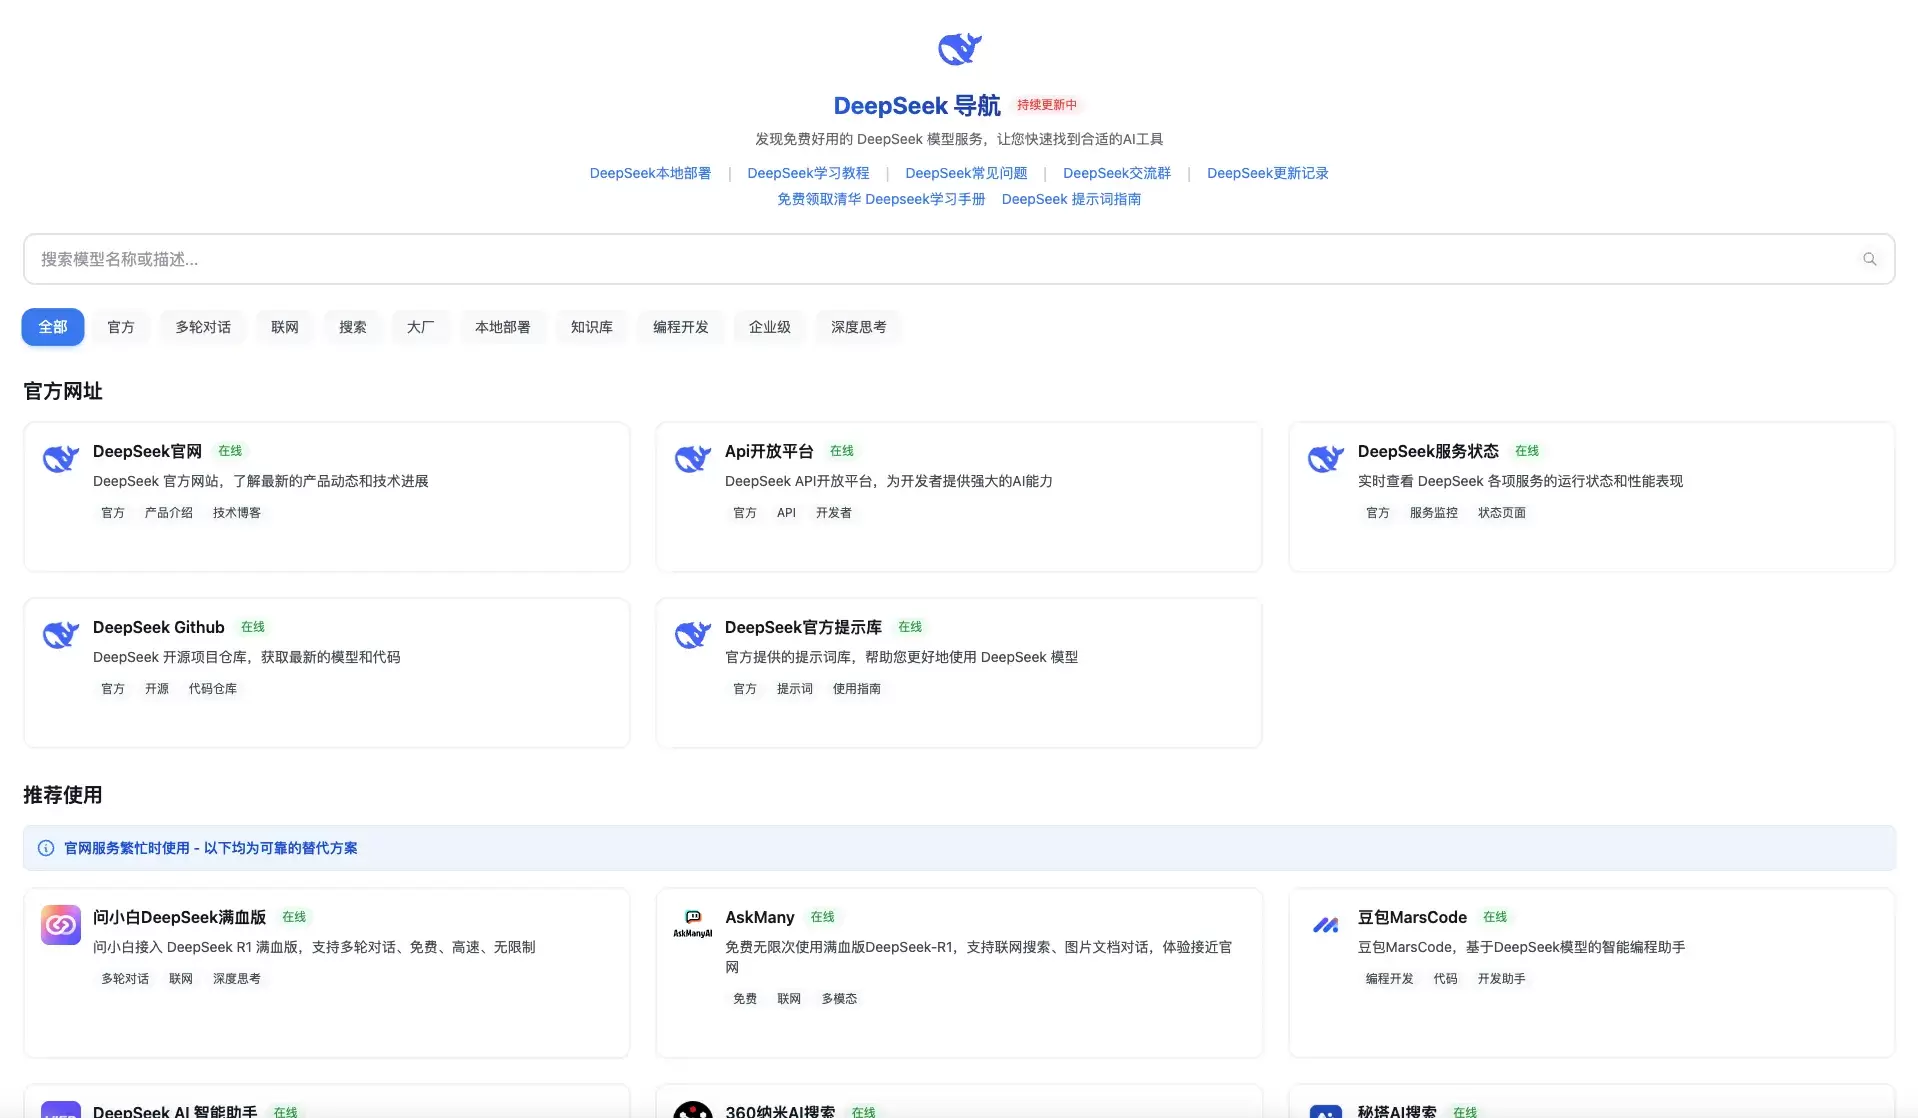This screenshot has height=1118, width=1918.
Task: Click the 在线 status badge beside AskMany
Action: coord(823,917)
